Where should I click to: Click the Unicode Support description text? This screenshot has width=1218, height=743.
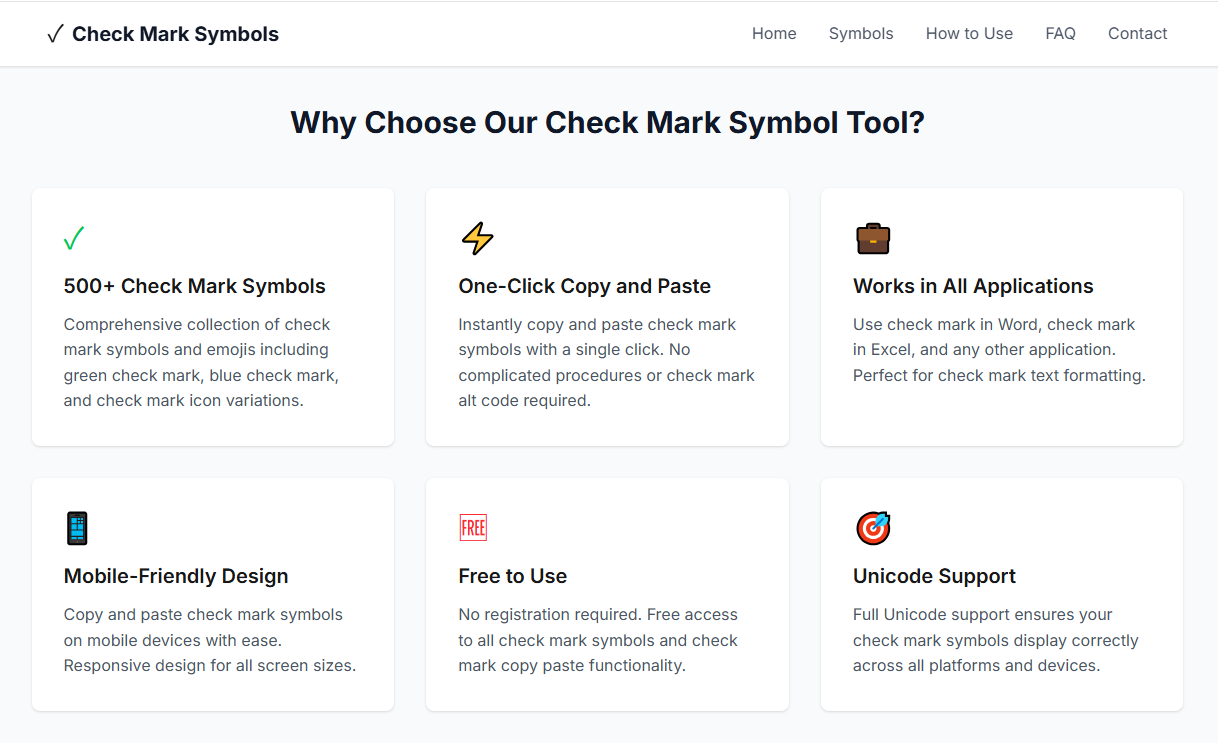996,640
